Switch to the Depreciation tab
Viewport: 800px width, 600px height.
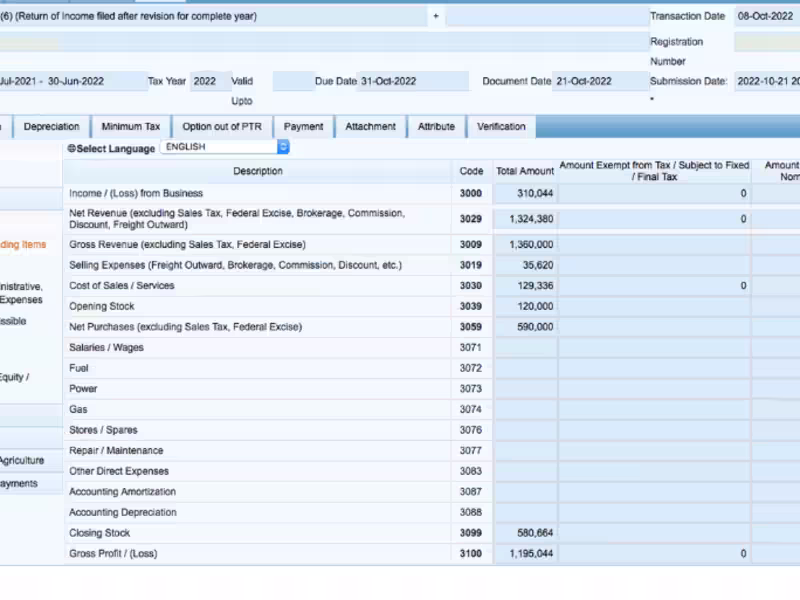coord(52,127)
